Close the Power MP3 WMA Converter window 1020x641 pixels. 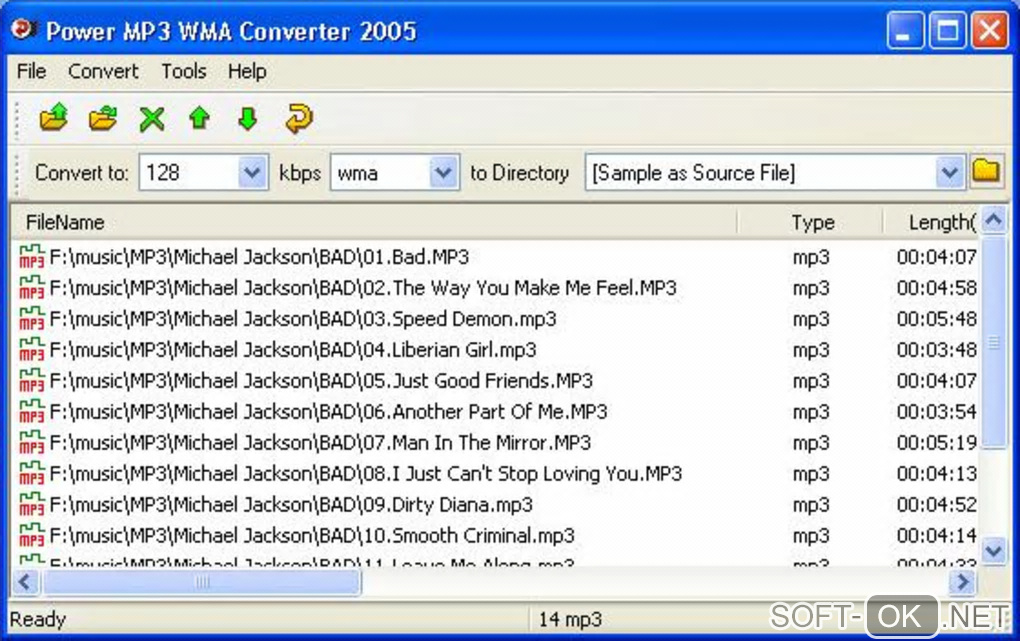pos(989,30)
